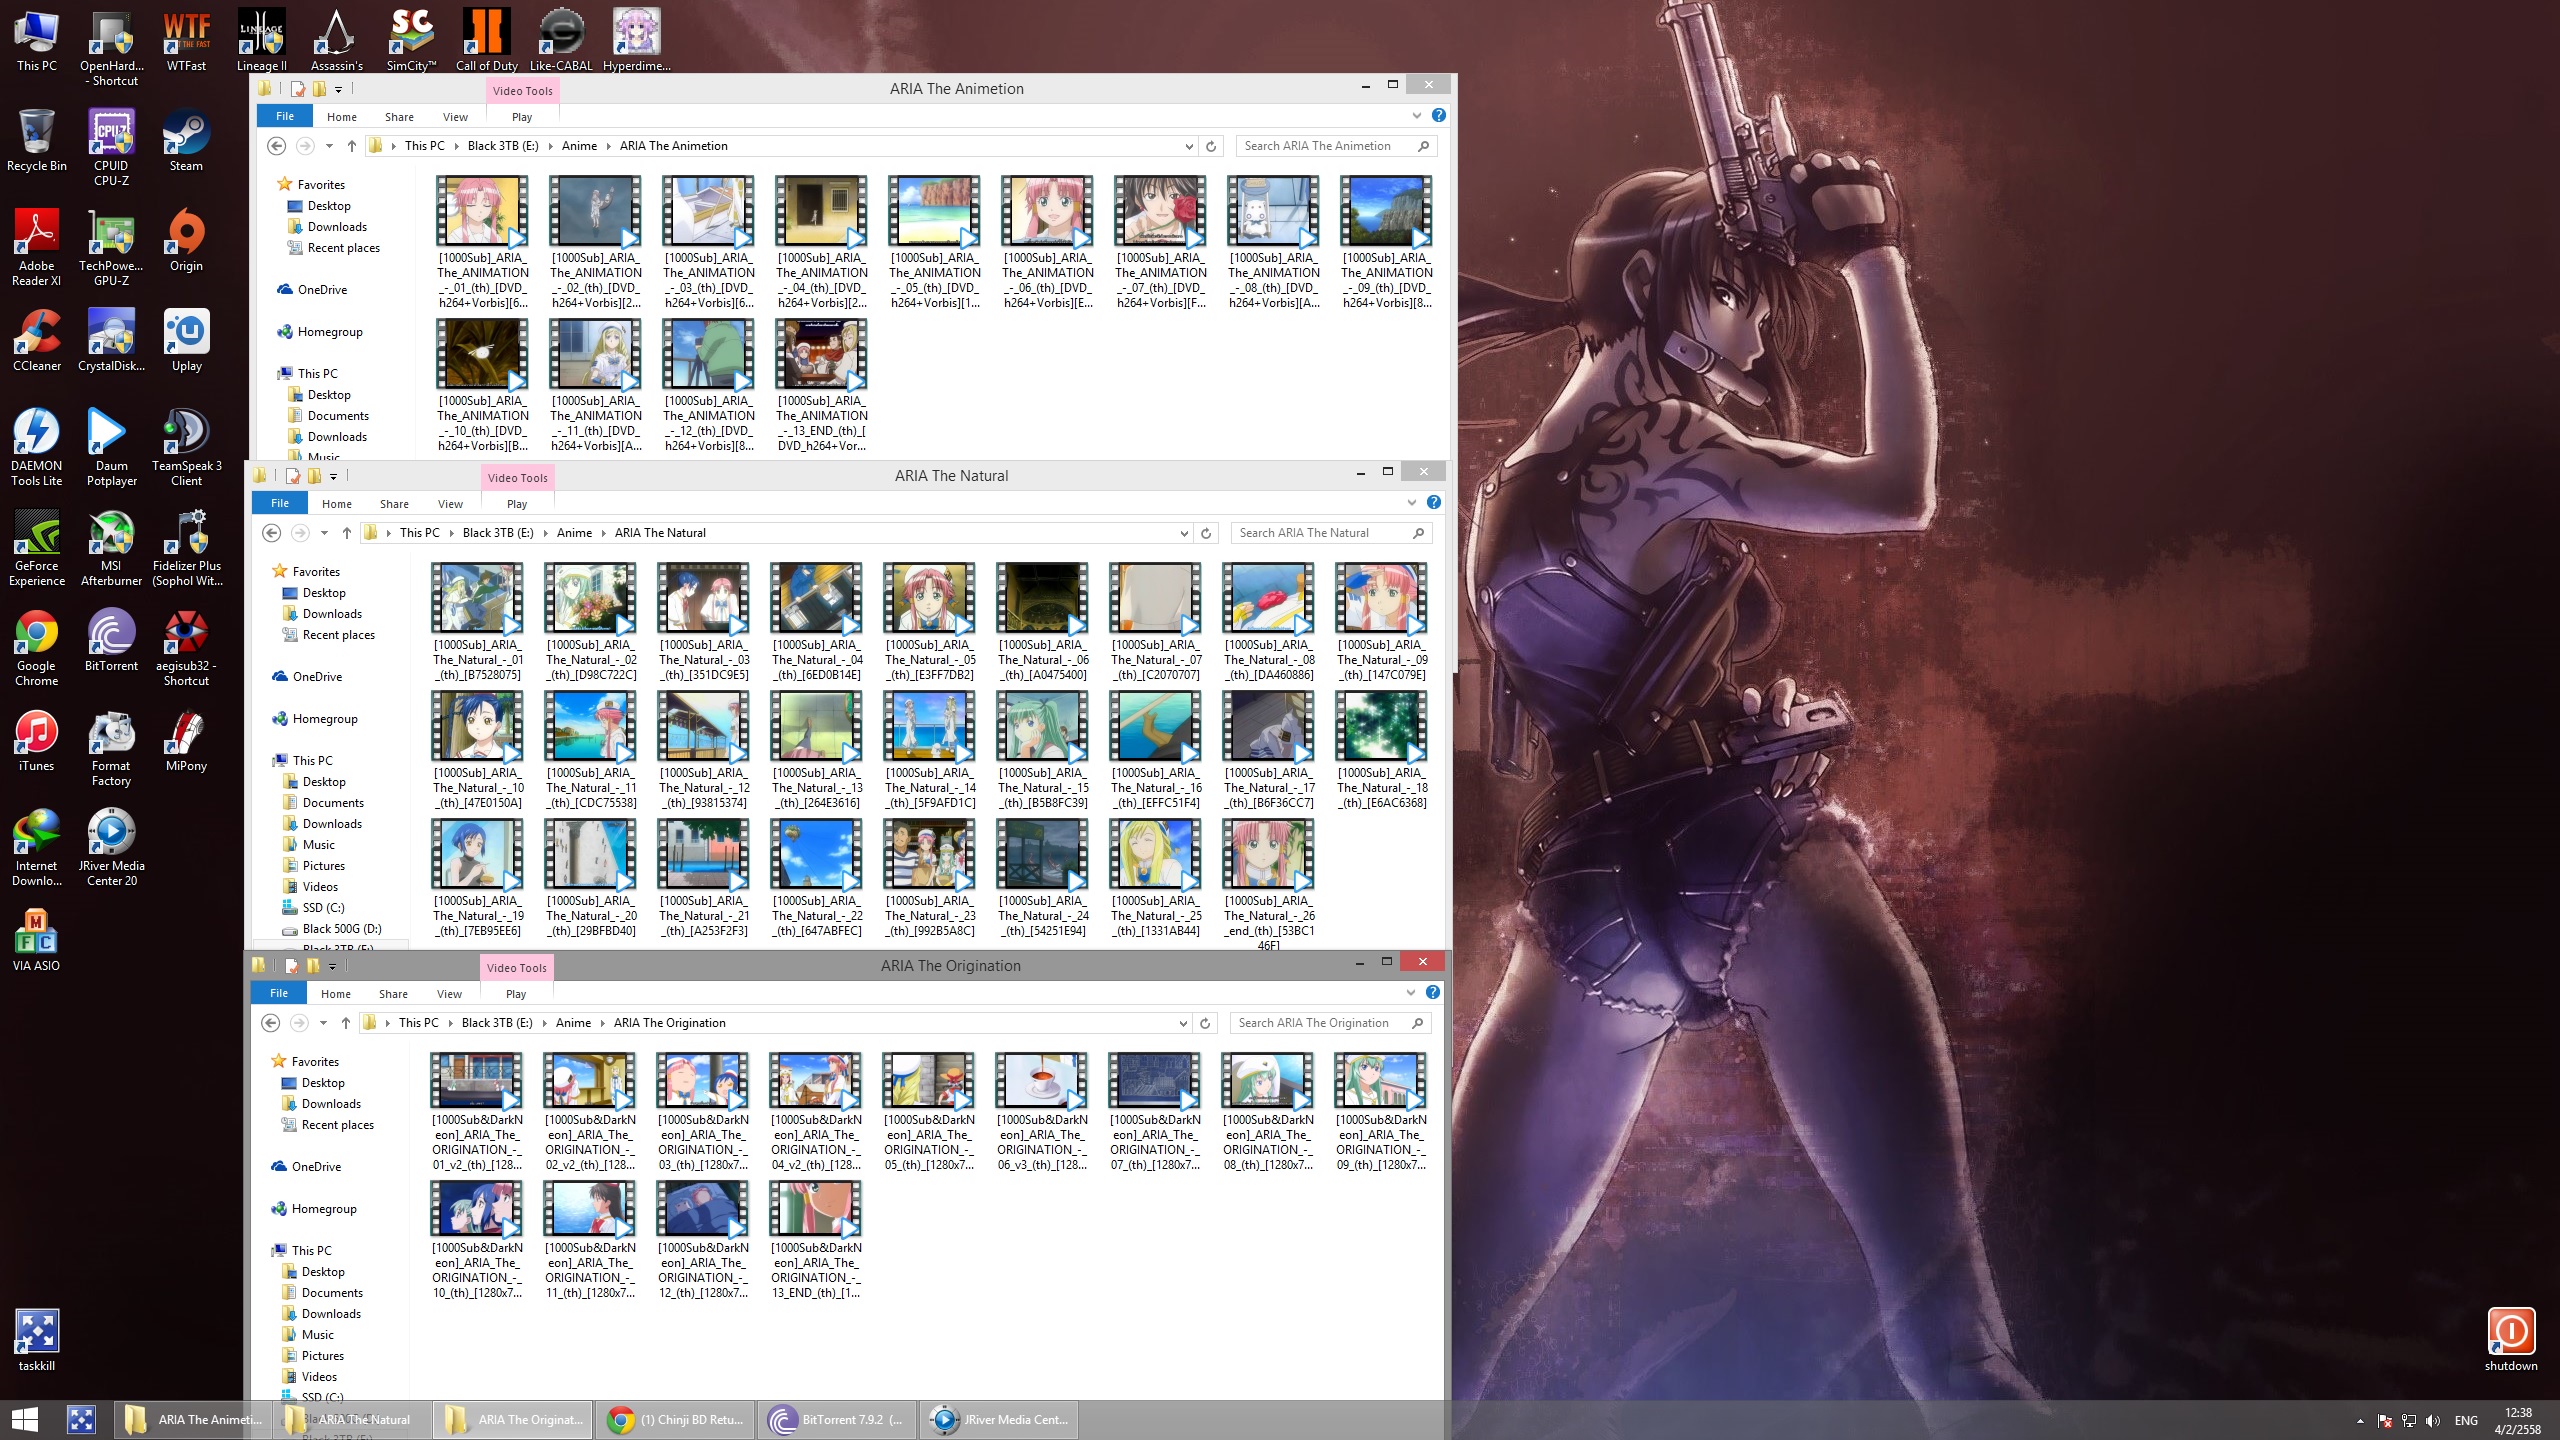Click the Anime breadcrumb in the ARIA The Animetion address bar
This screenshot has width=2560, height=1440.
click(x=579, y=146)
